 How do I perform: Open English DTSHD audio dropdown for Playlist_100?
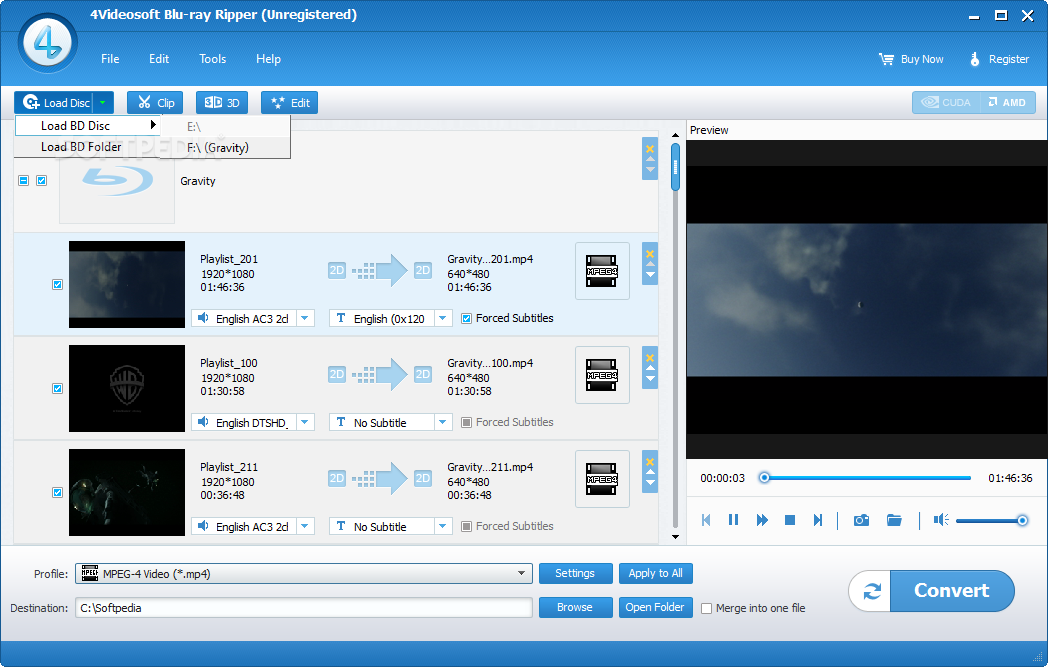[305, 422]
